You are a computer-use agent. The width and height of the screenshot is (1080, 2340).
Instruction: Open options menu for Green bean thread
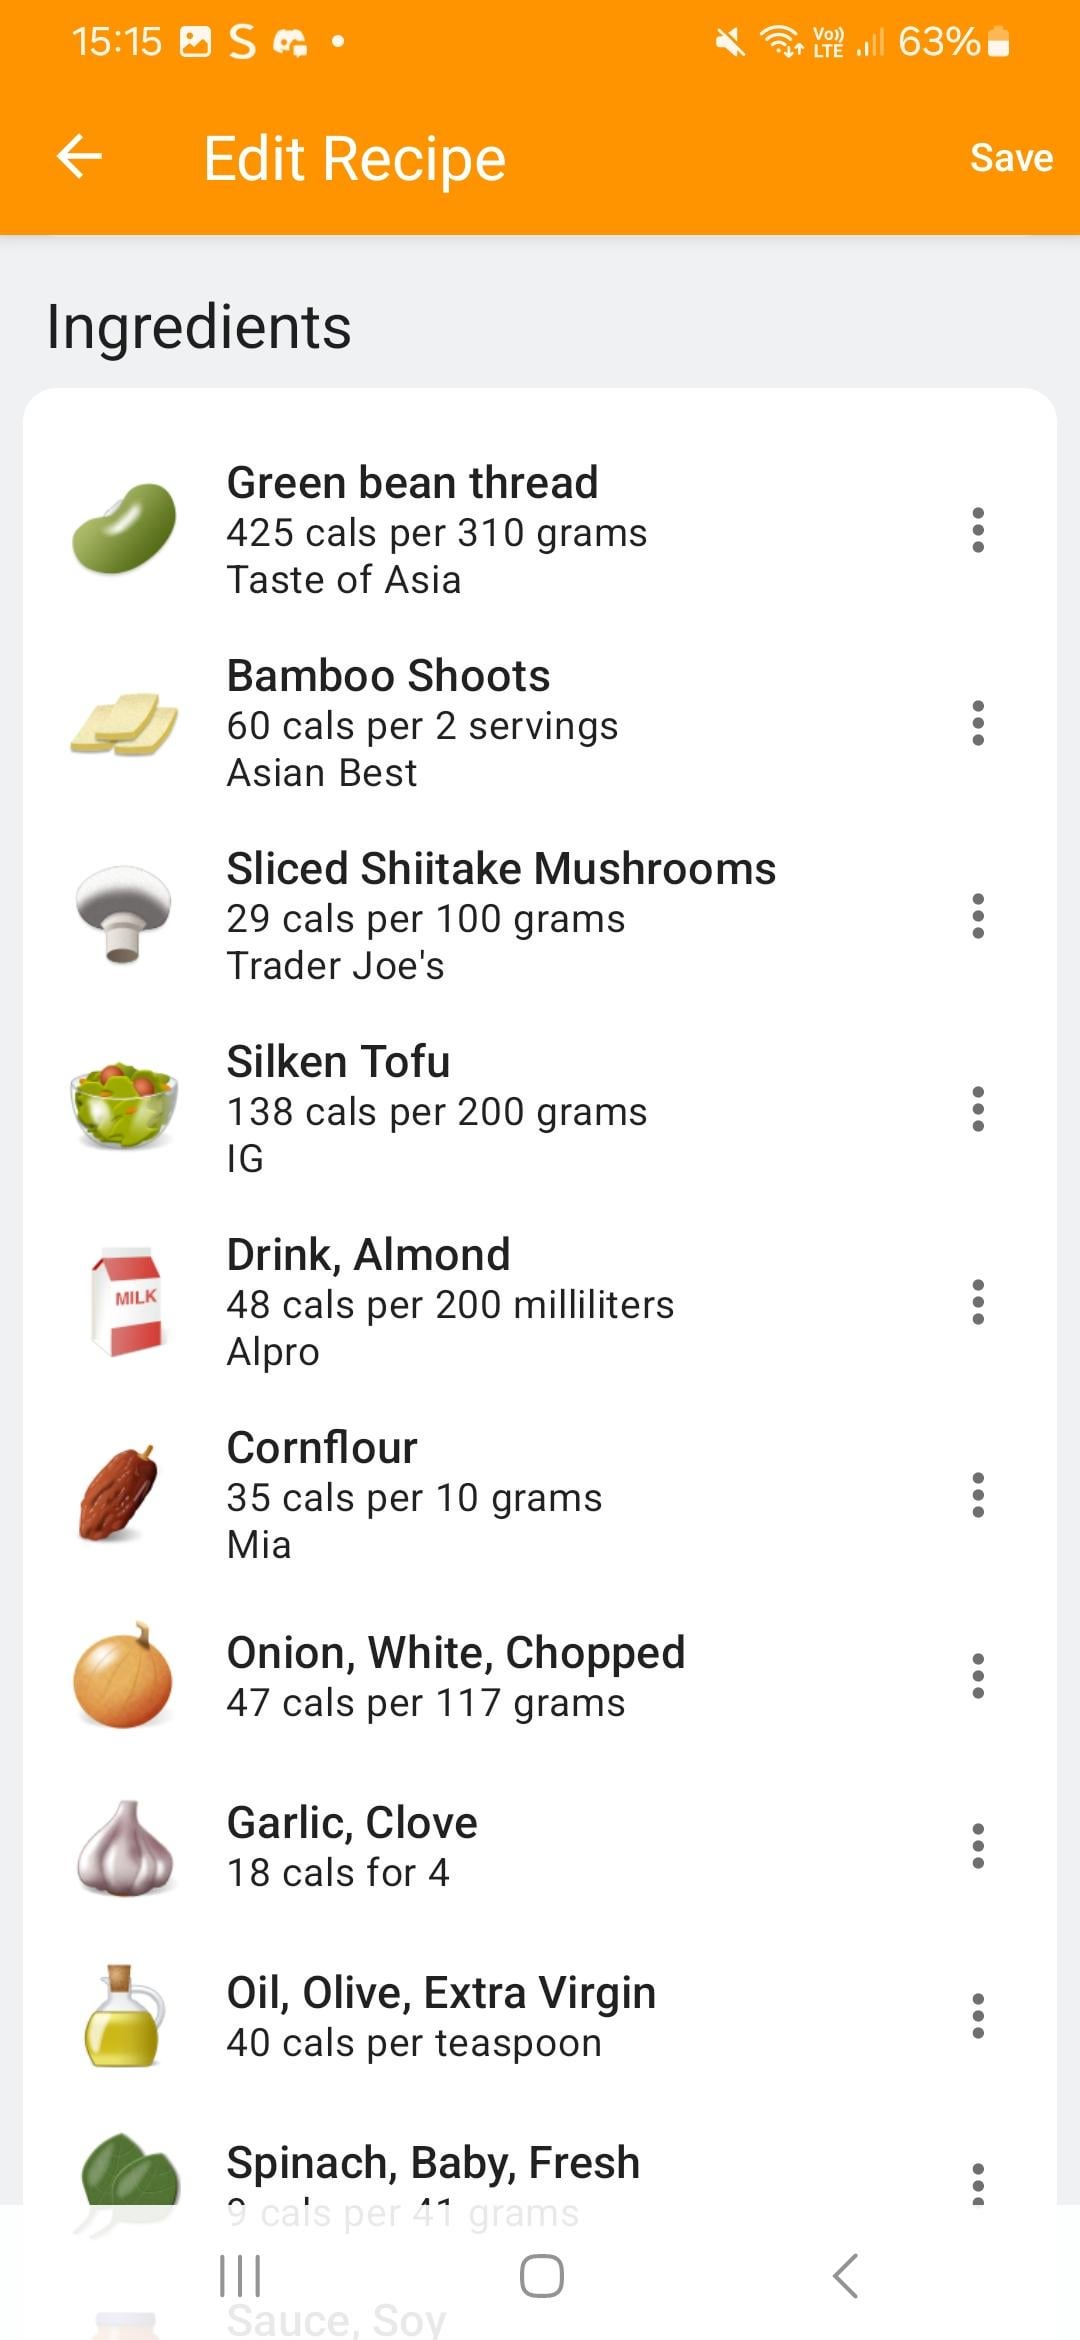(978, 530)
